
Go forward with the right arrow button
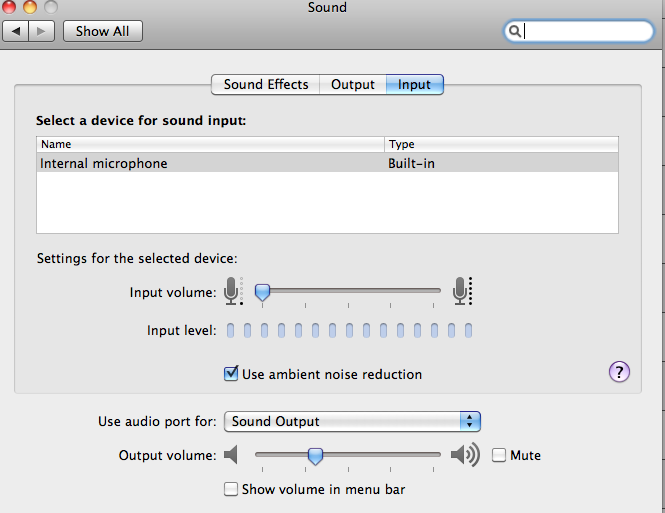tap(41, 31)
